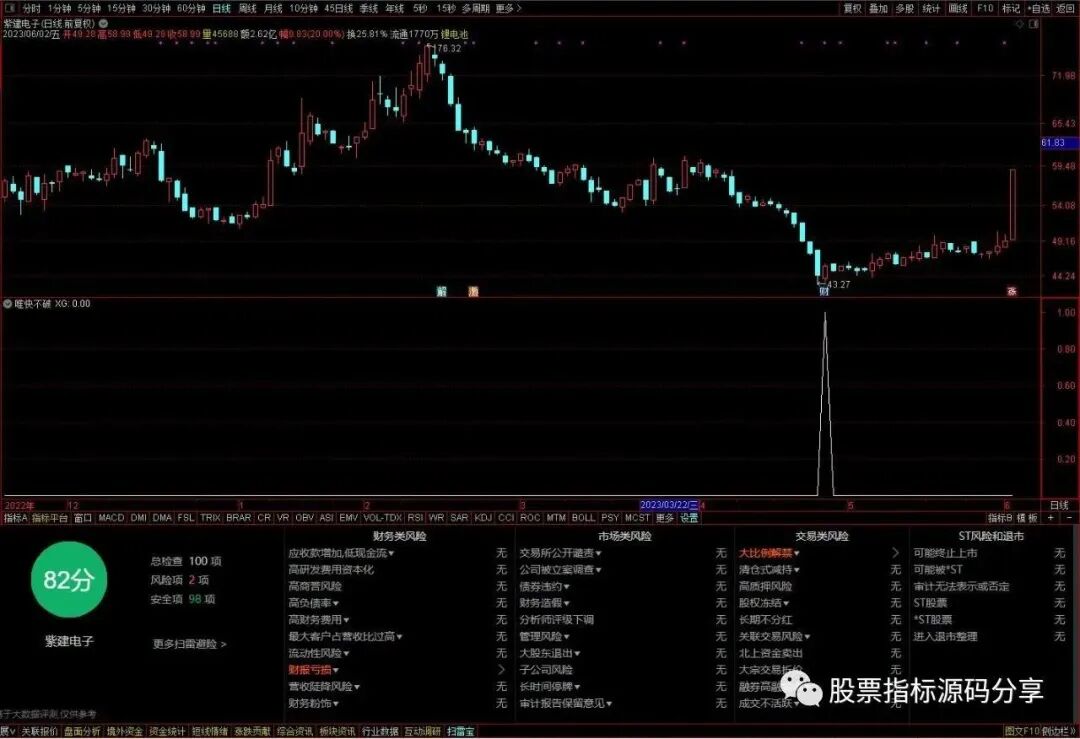Expand 应收款增加,低现金流 risk item
Screen dimensions: 1080x739
click(x=341, y=553)
